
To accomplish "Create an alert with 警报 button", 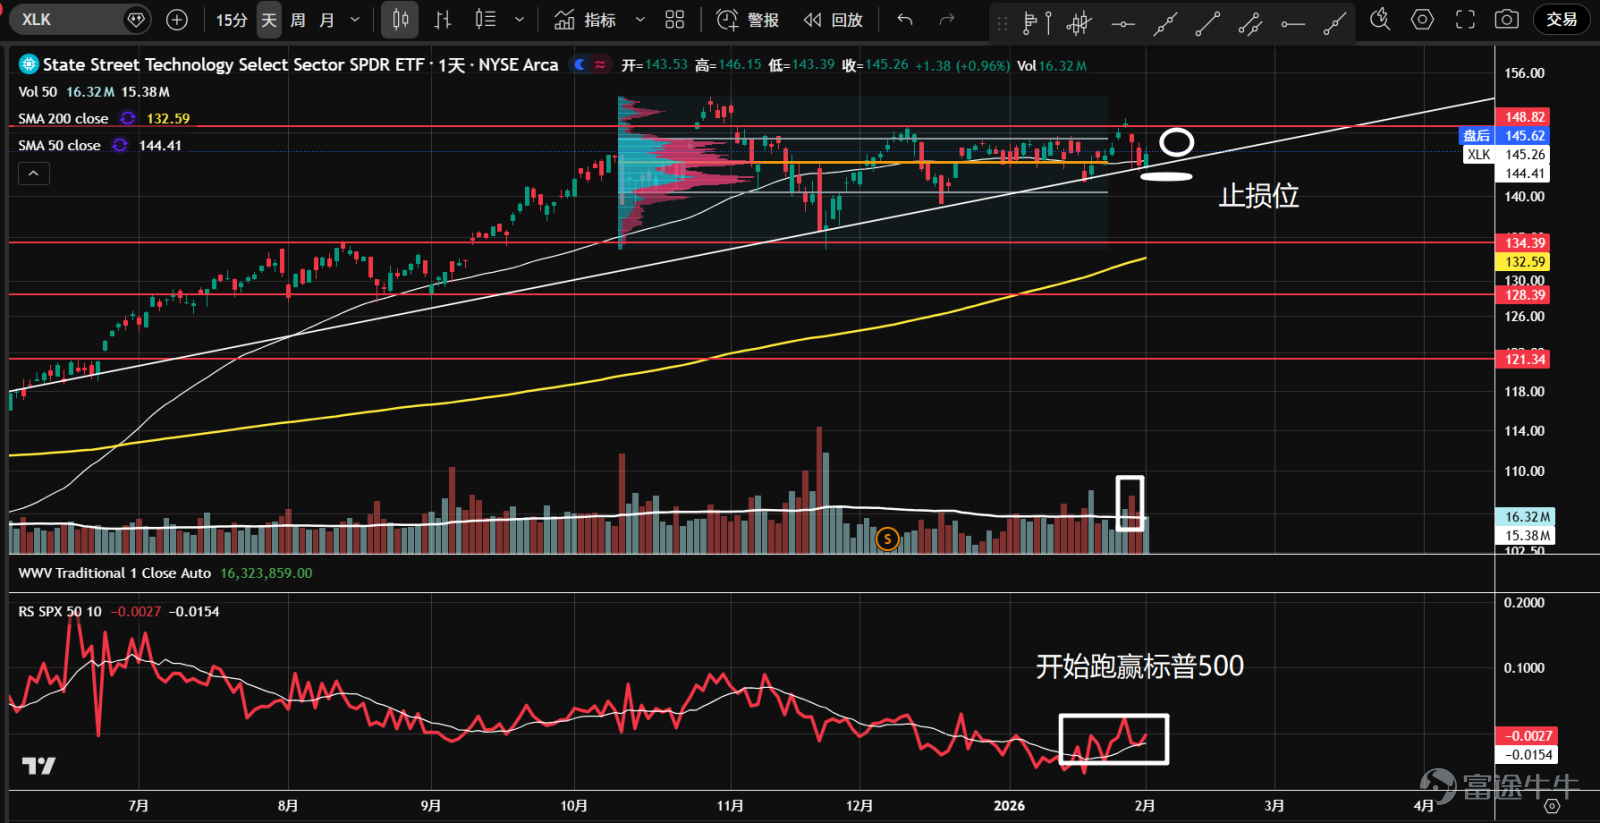I will click(748, 20).
